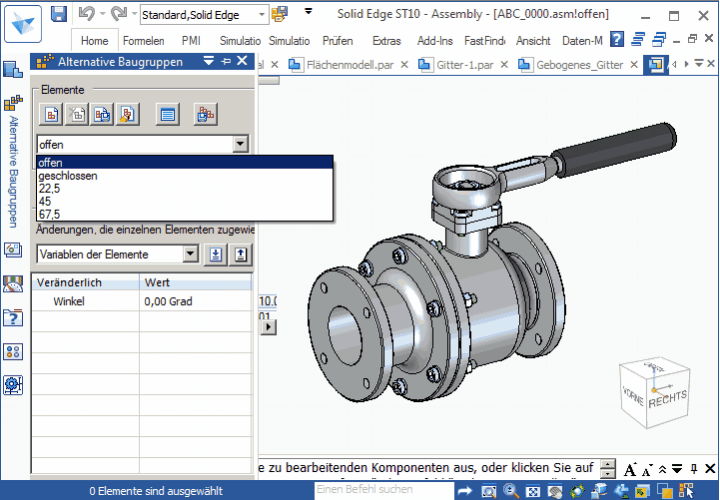
Task: Click the Solid Edge application button
Action: 23,24
